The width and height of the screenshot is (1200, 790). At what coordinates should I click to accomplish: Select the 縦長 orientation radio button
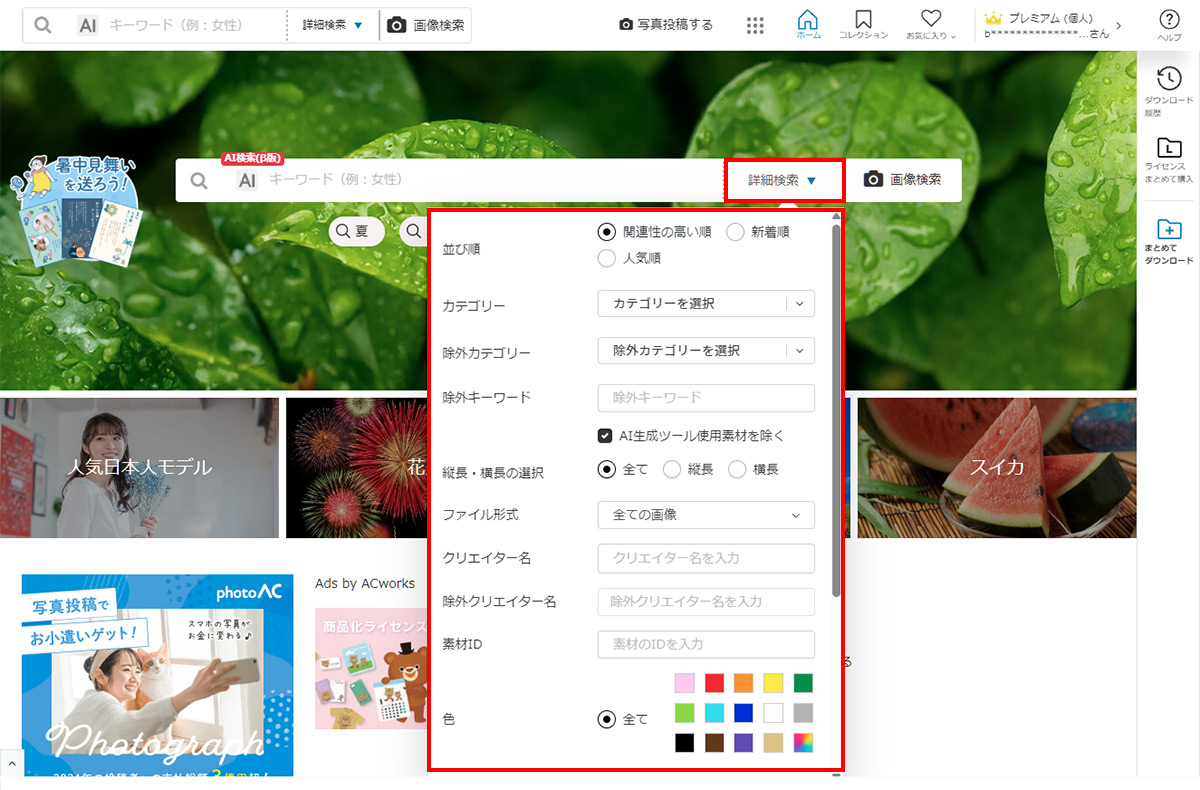pyautogui.click(x=672, y=469)
